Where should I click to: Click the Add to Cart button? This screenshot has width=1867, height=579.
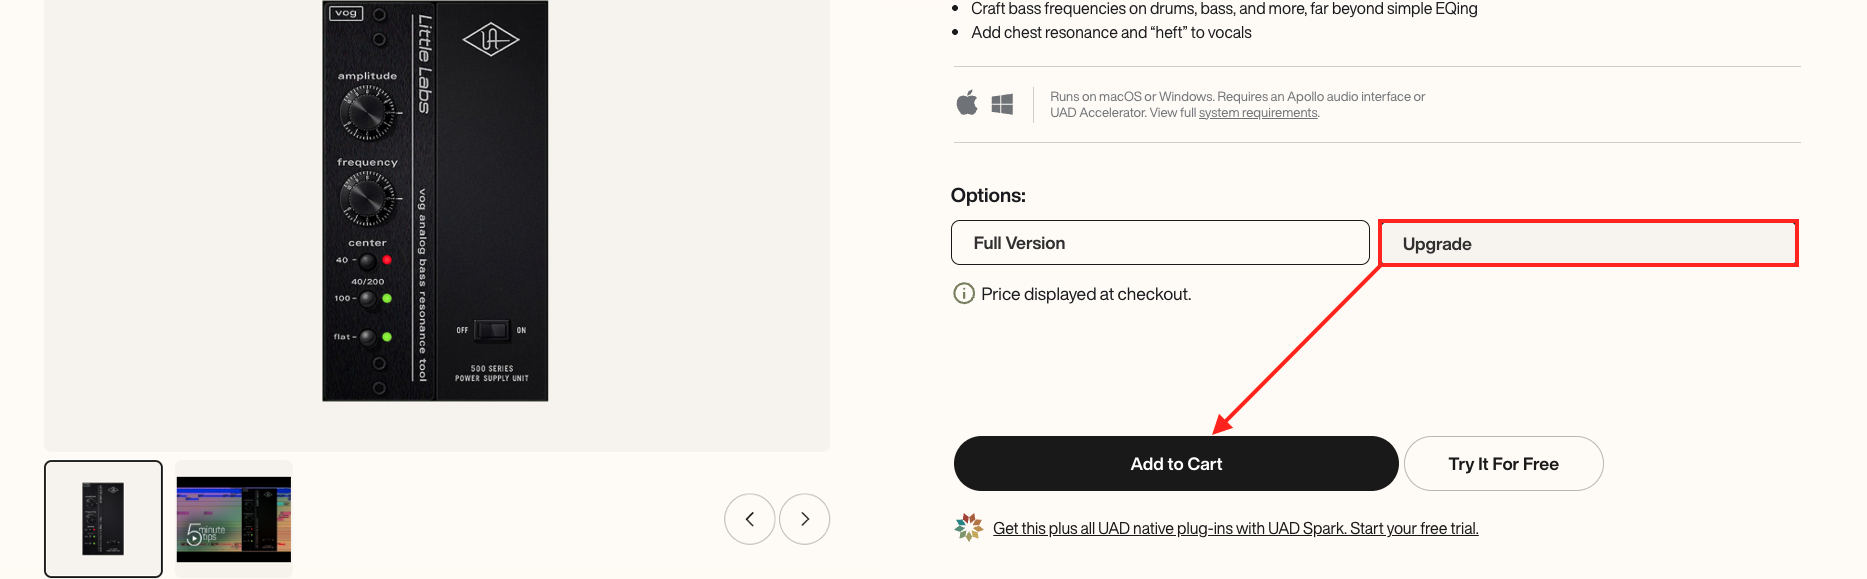coord(1176,464)
